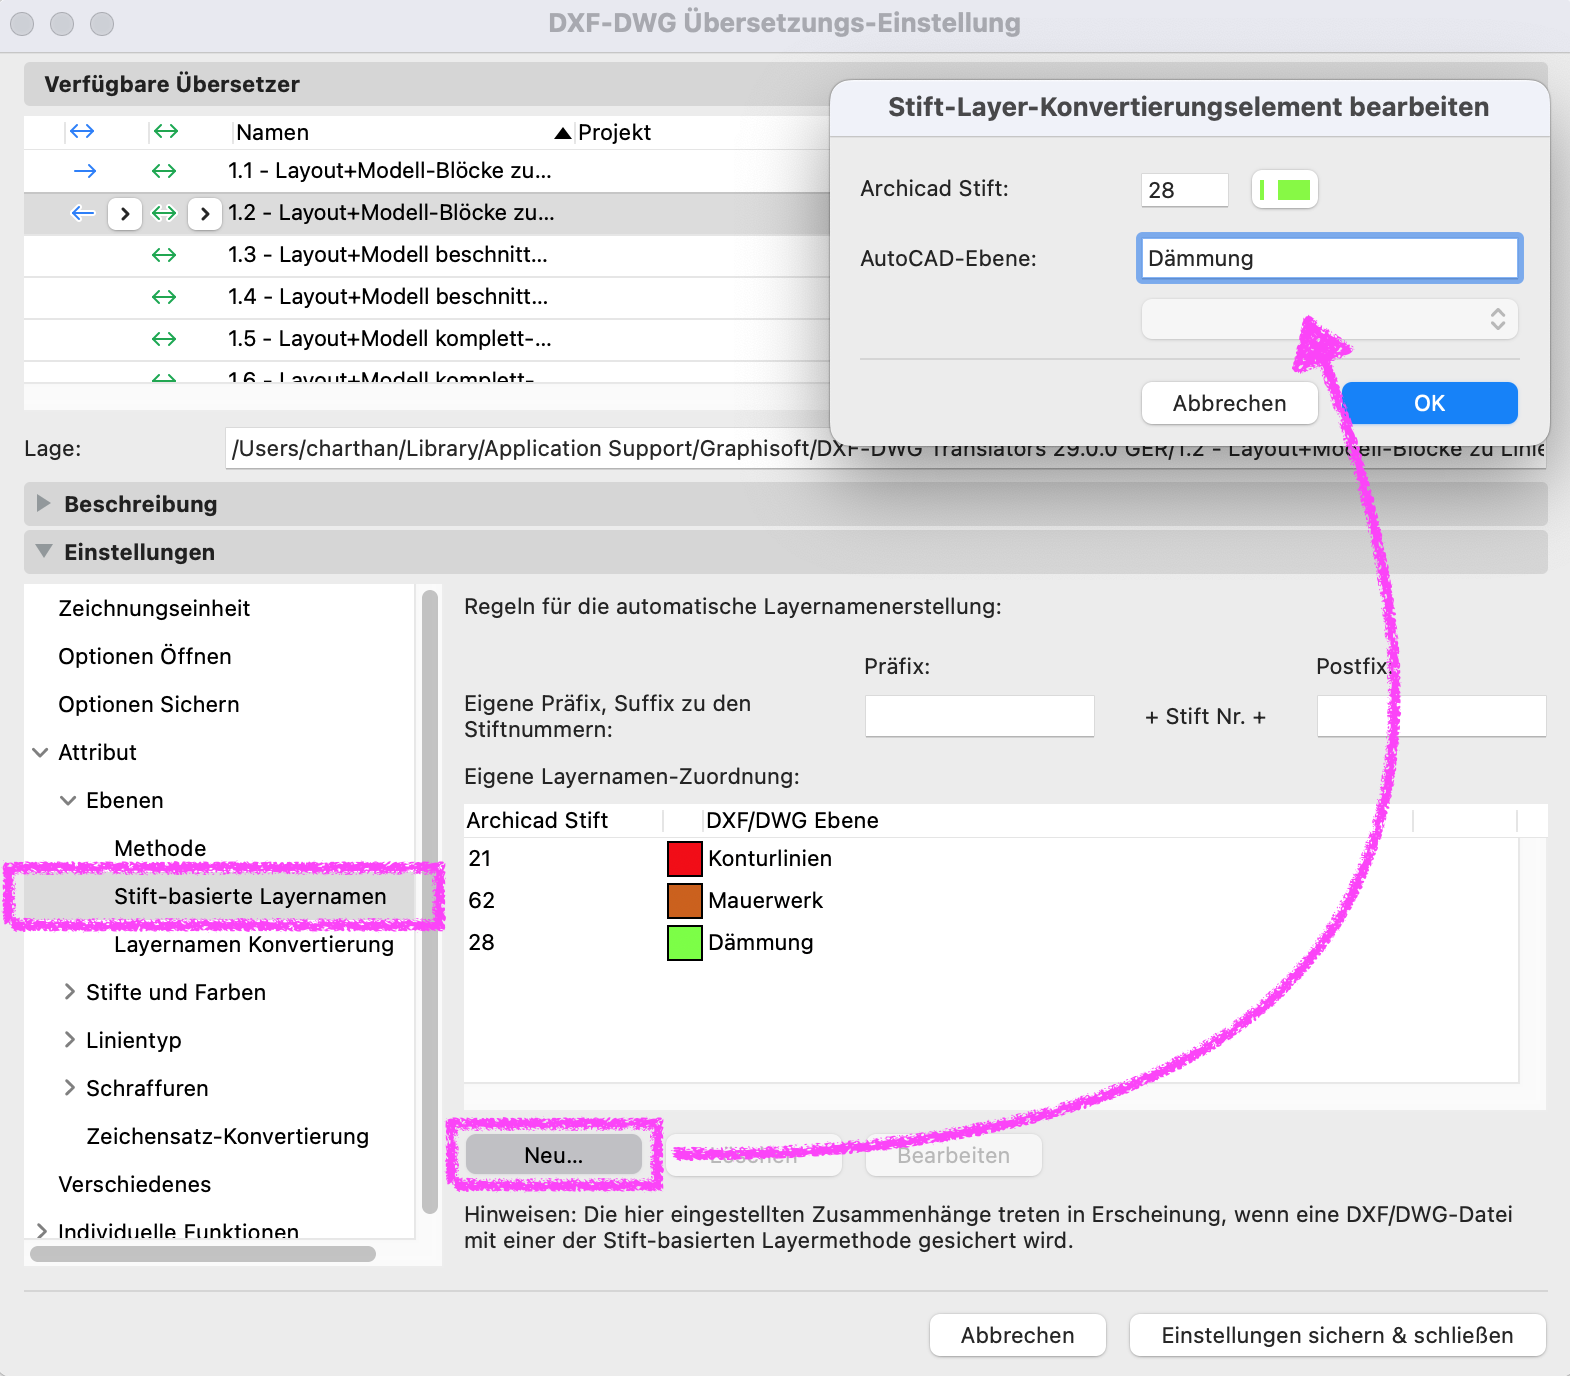Click the Neu... button
Viewport: 1570px width, 1376px height.
coord(554,1155)
